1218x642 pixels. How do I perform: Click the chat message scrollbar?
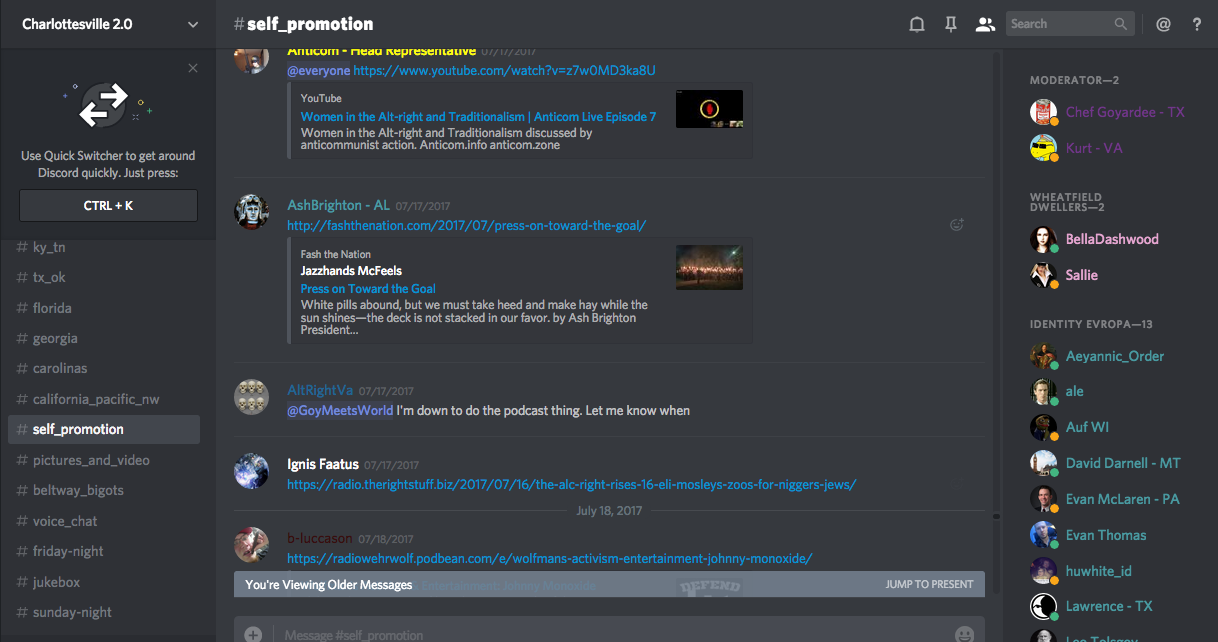click(996, 300)
